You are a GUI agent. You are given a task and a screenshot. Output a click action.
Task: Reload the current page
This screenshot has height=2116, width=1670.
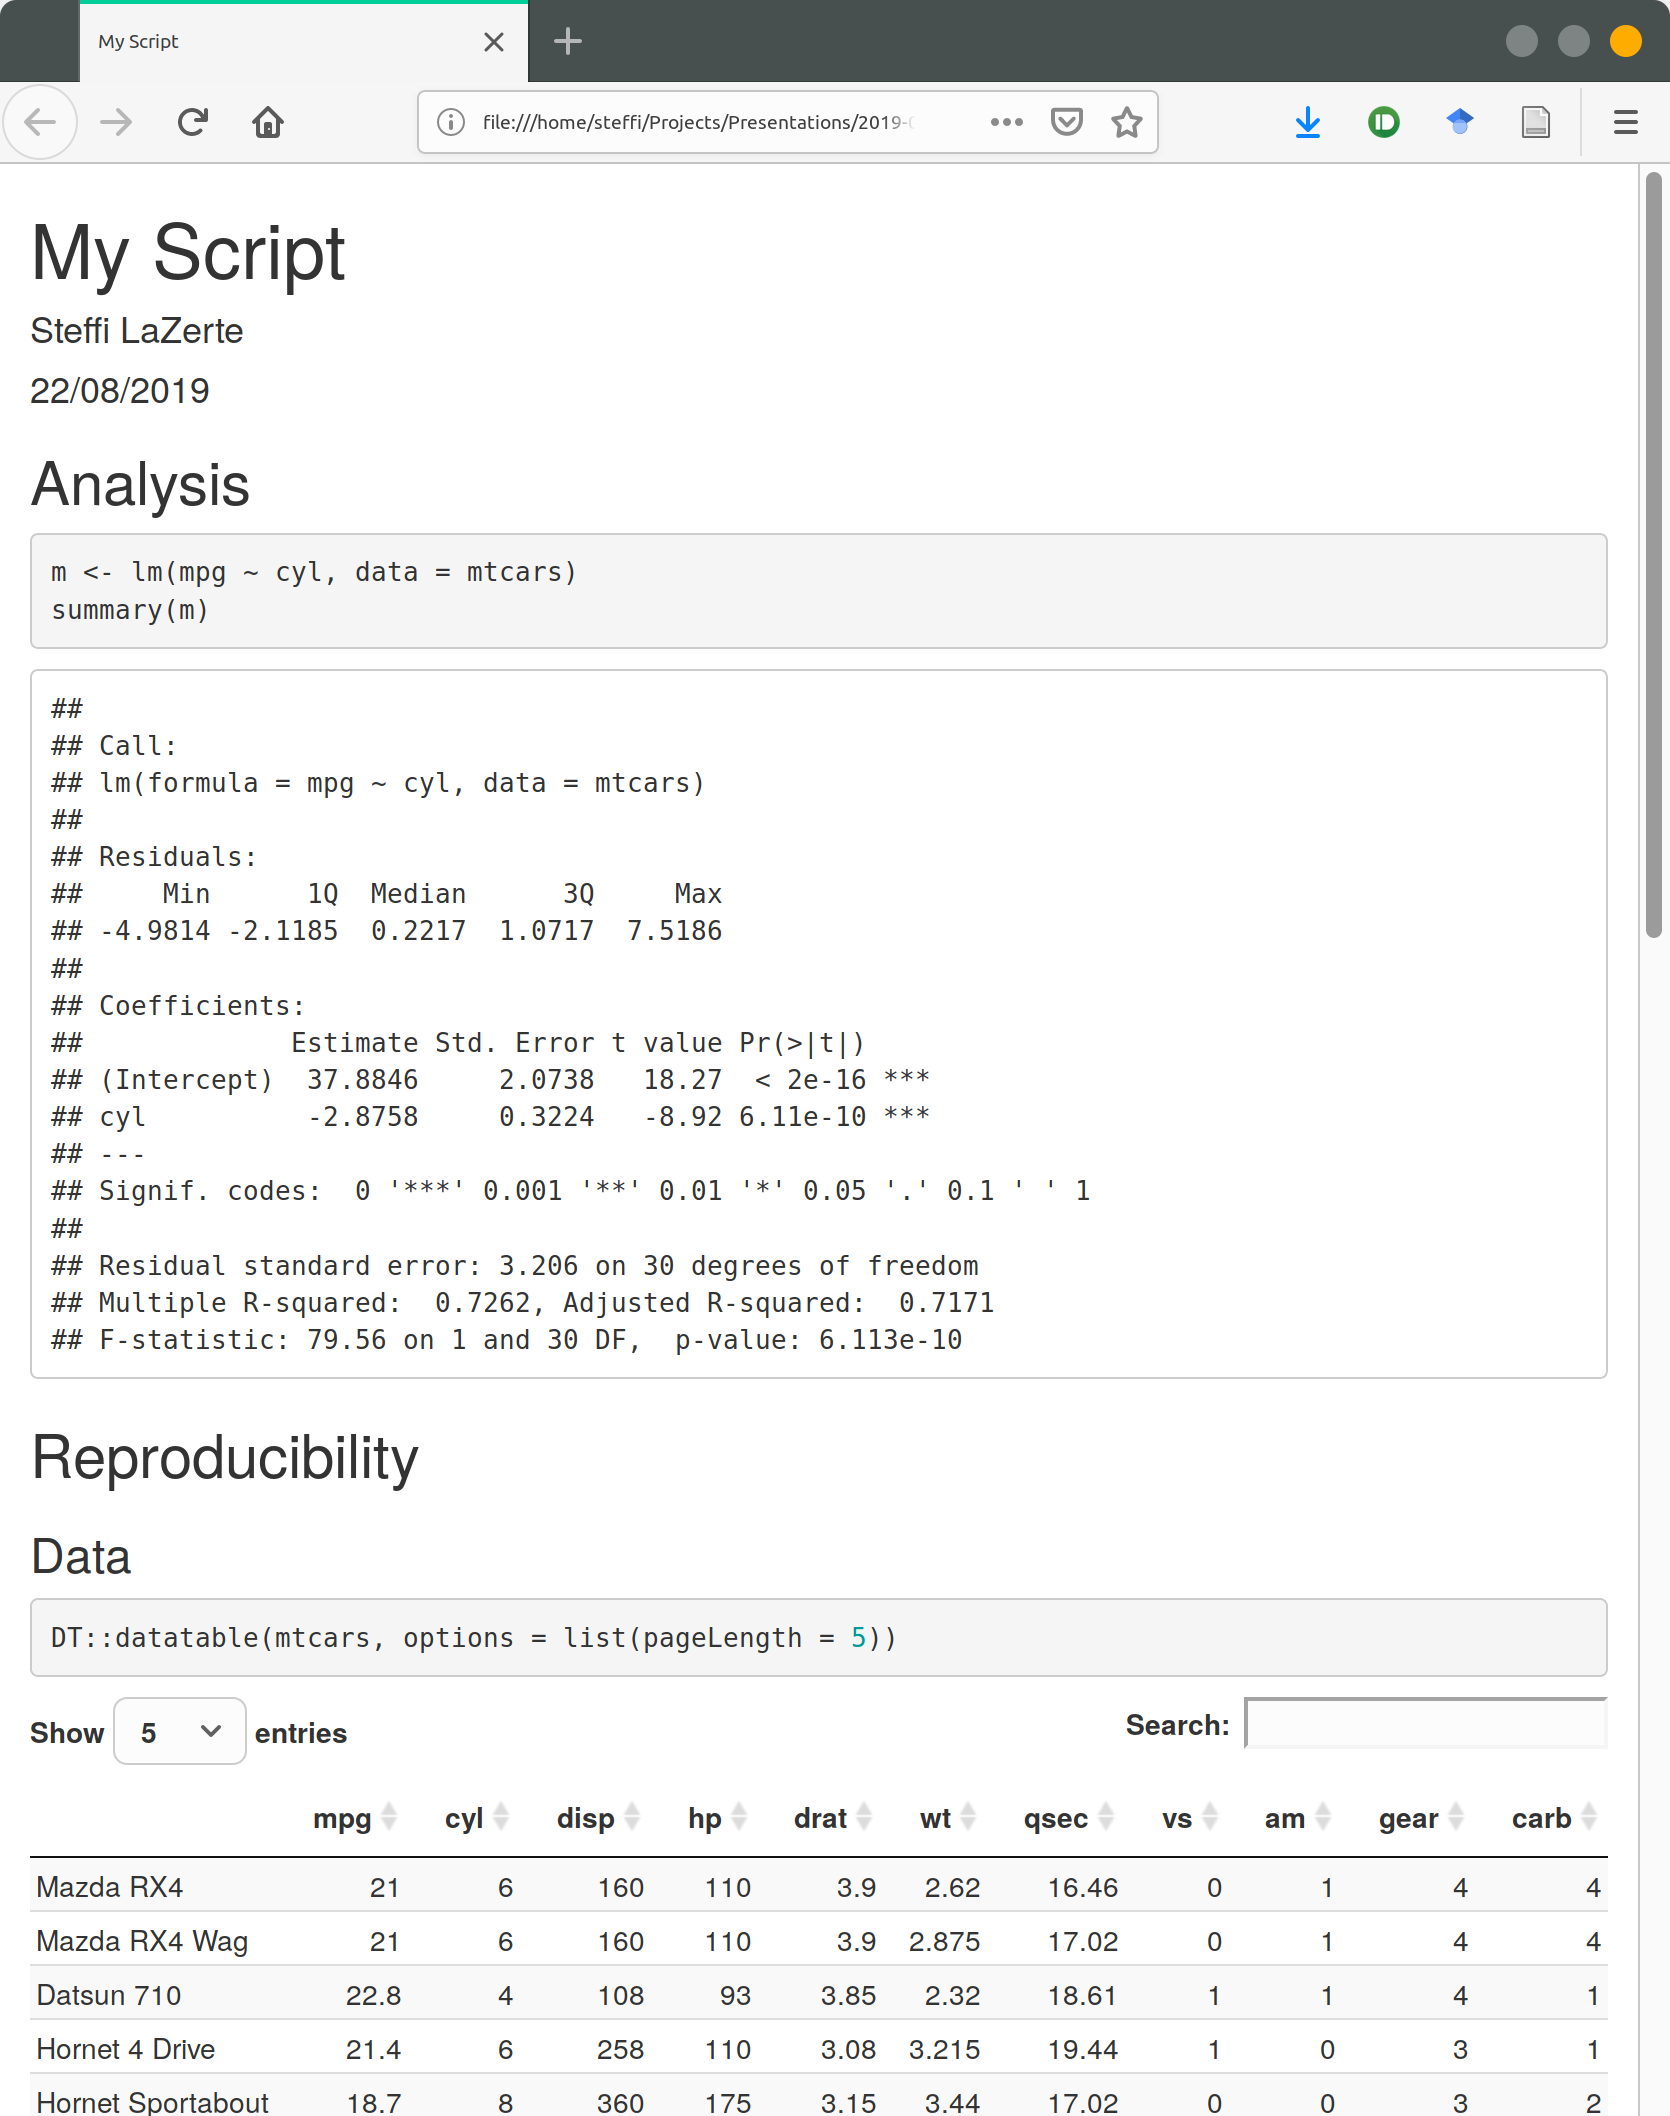click(192, 123)
